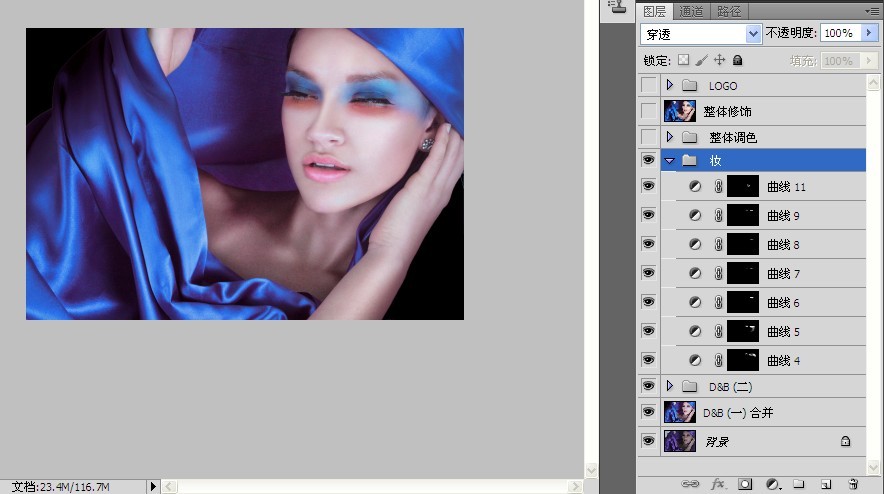
Task: Hide the 曲线 7 layer
Action: tap(649, 273)
